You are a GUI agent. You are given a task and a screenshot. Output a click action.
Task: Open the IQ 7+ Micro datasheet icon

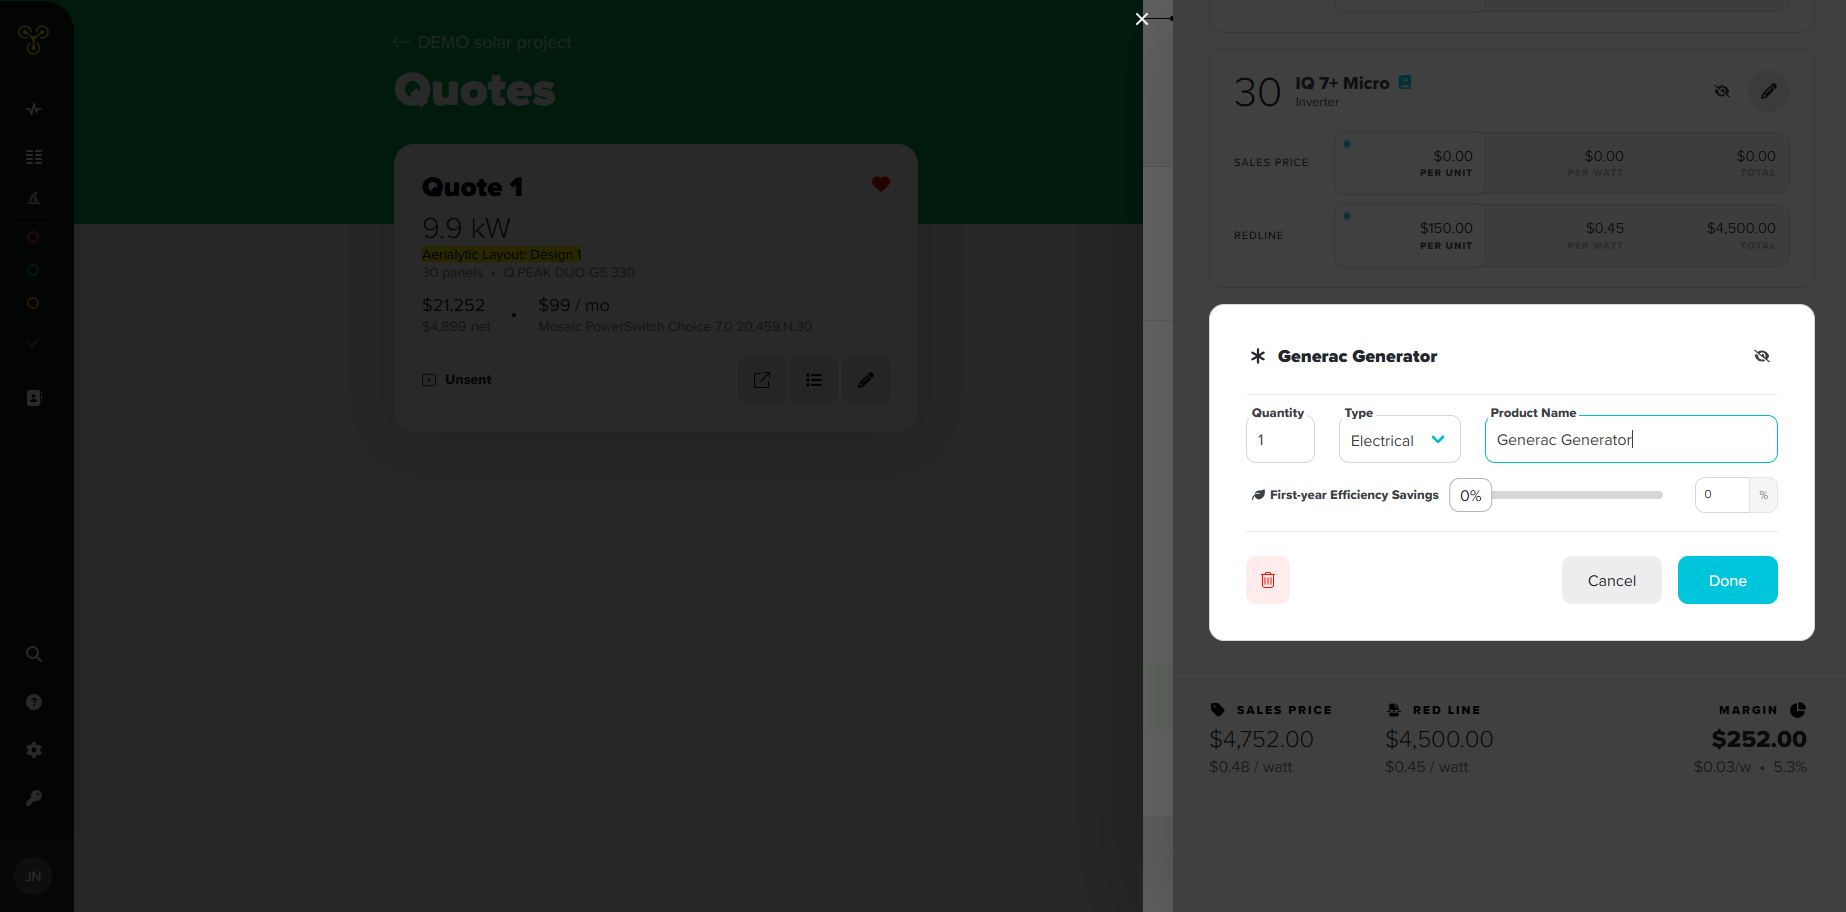coord(1405,82)
